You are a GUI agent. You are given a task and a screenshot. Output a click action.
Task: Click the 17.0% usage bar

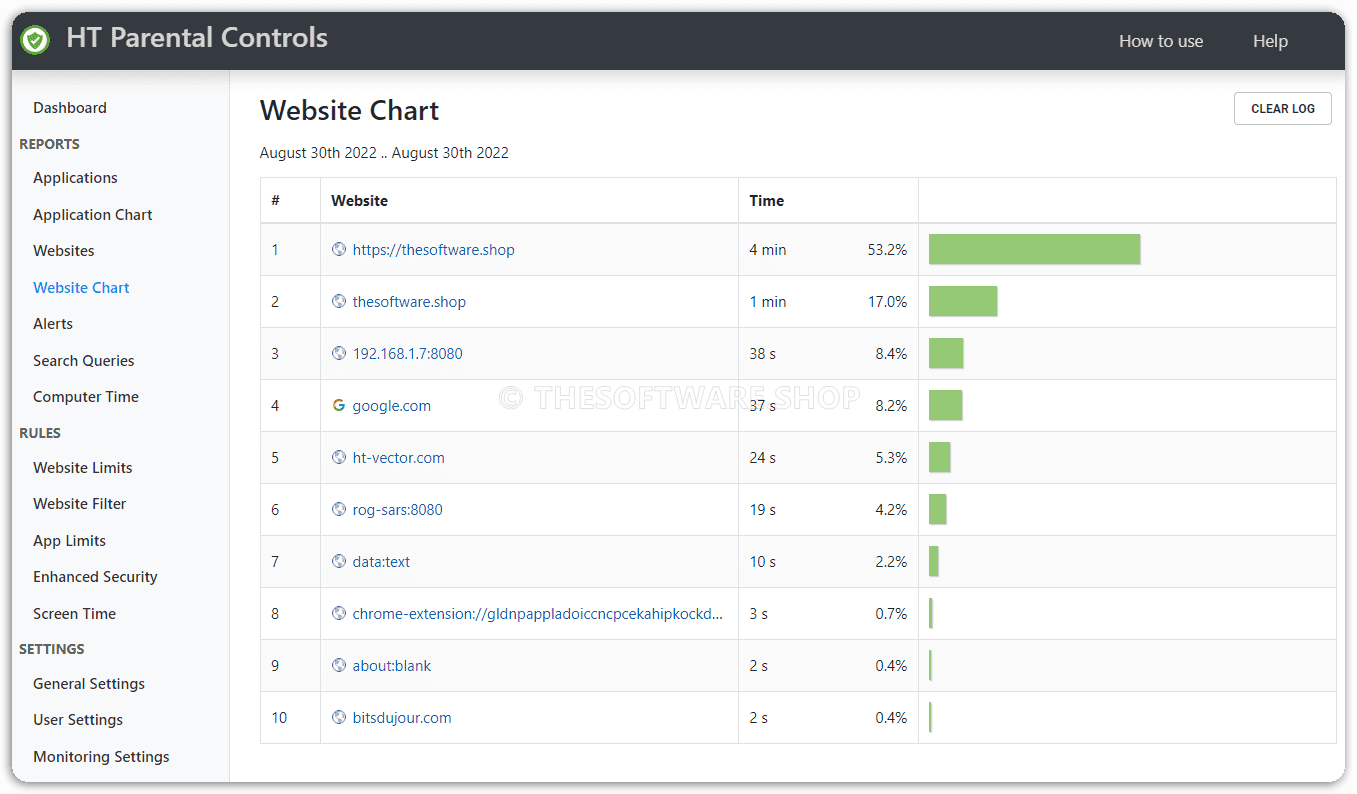point(963,301)
